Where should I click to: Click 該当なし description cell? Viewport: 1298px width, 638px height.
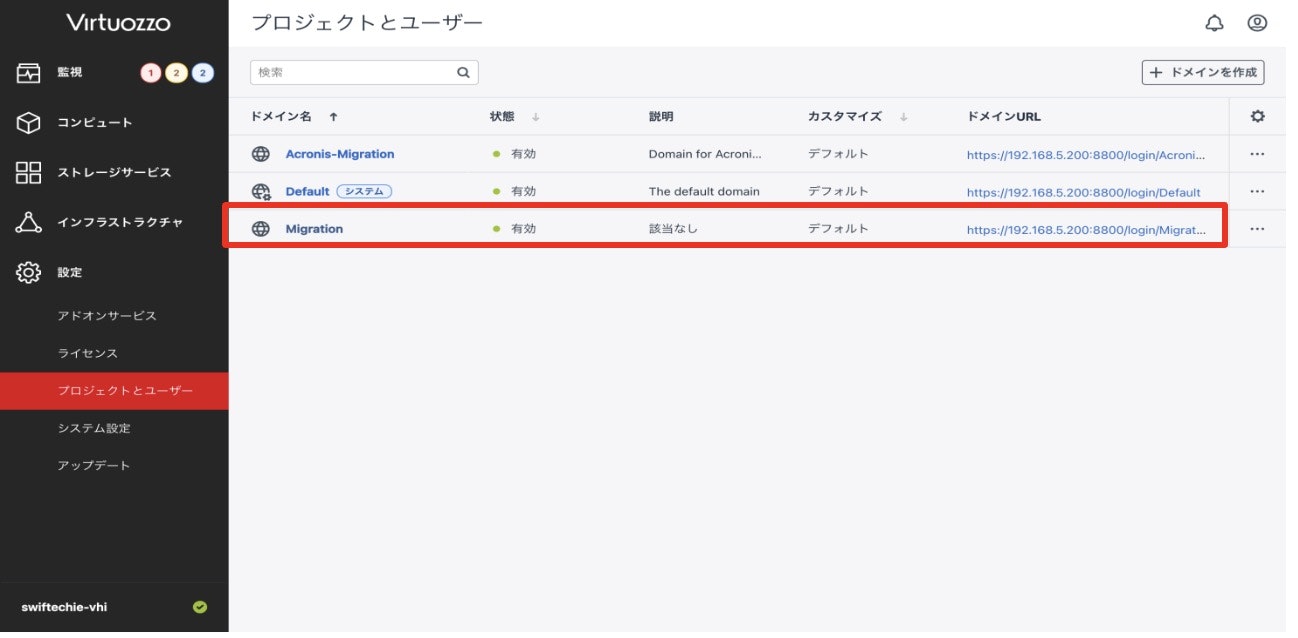tap(673, 229)
